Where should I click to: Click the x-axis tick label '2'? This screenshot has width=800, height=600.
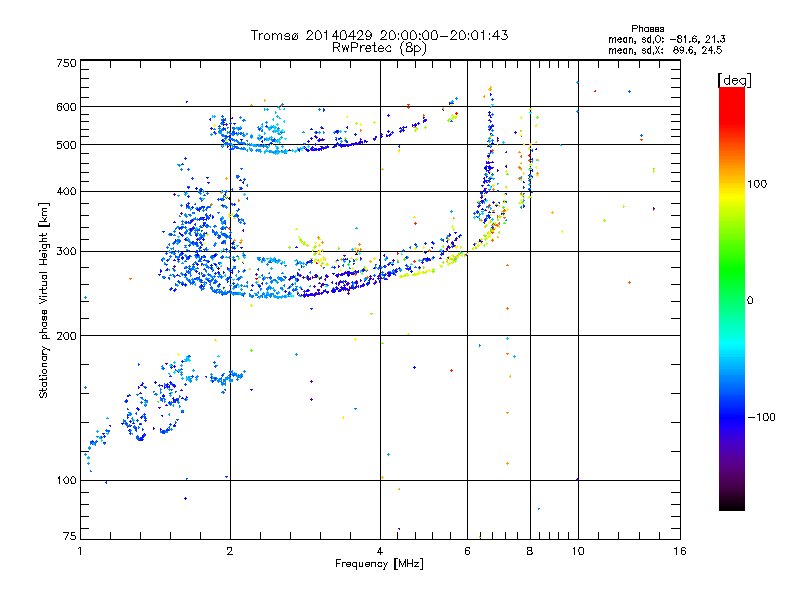point(230,551)
